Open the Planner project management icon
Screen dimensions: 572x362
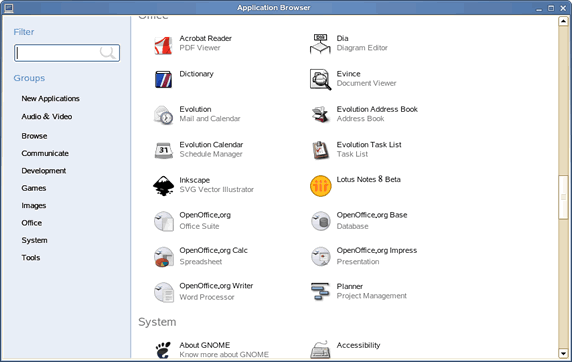coord(320,291)
